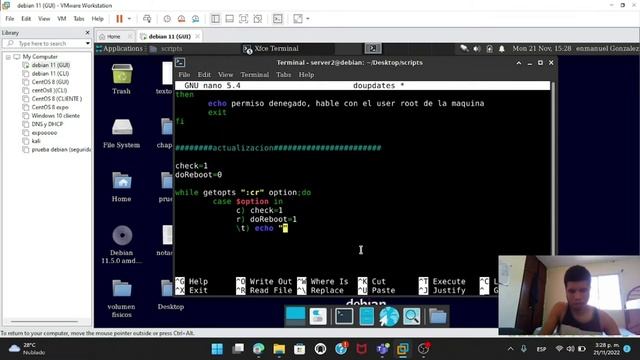Pause the virtual machine from the VMware toolbar
This screenshot has height=360, width=640.
tap(119, 19)
